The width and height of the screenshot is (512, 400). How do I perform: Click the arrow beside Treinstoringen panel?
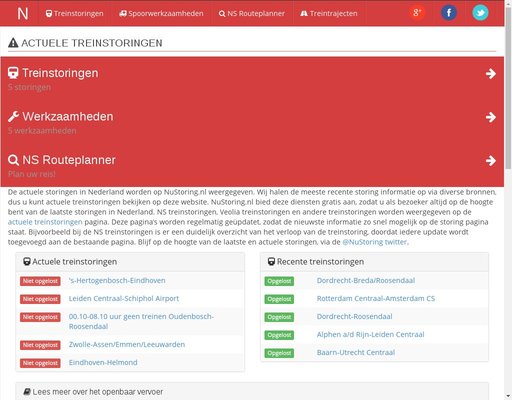(x=491, y=74)
